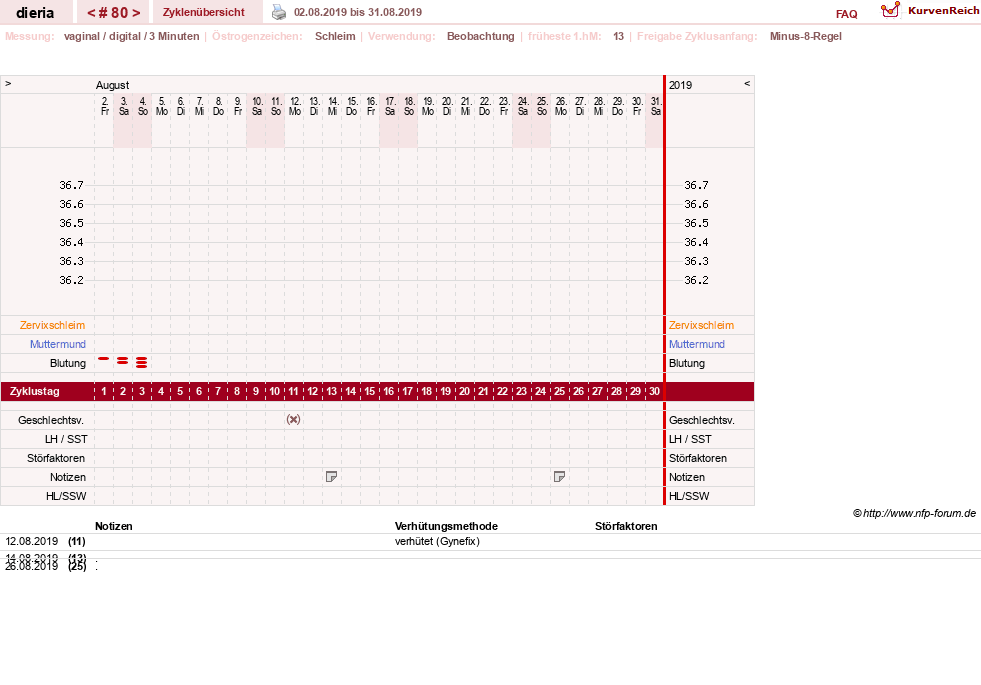Click right Zervixschleim row label

(x=701, y=325)
